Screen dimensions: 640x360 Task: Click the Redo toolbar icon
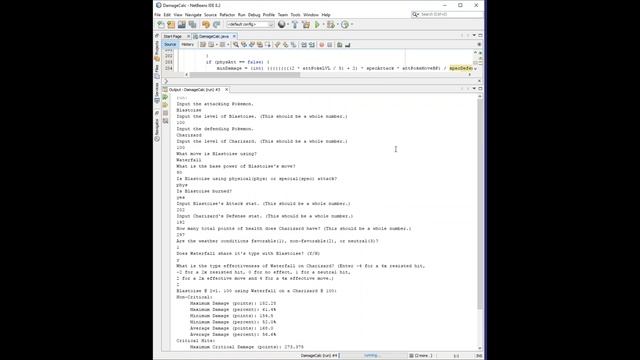[x=216, y=24]
